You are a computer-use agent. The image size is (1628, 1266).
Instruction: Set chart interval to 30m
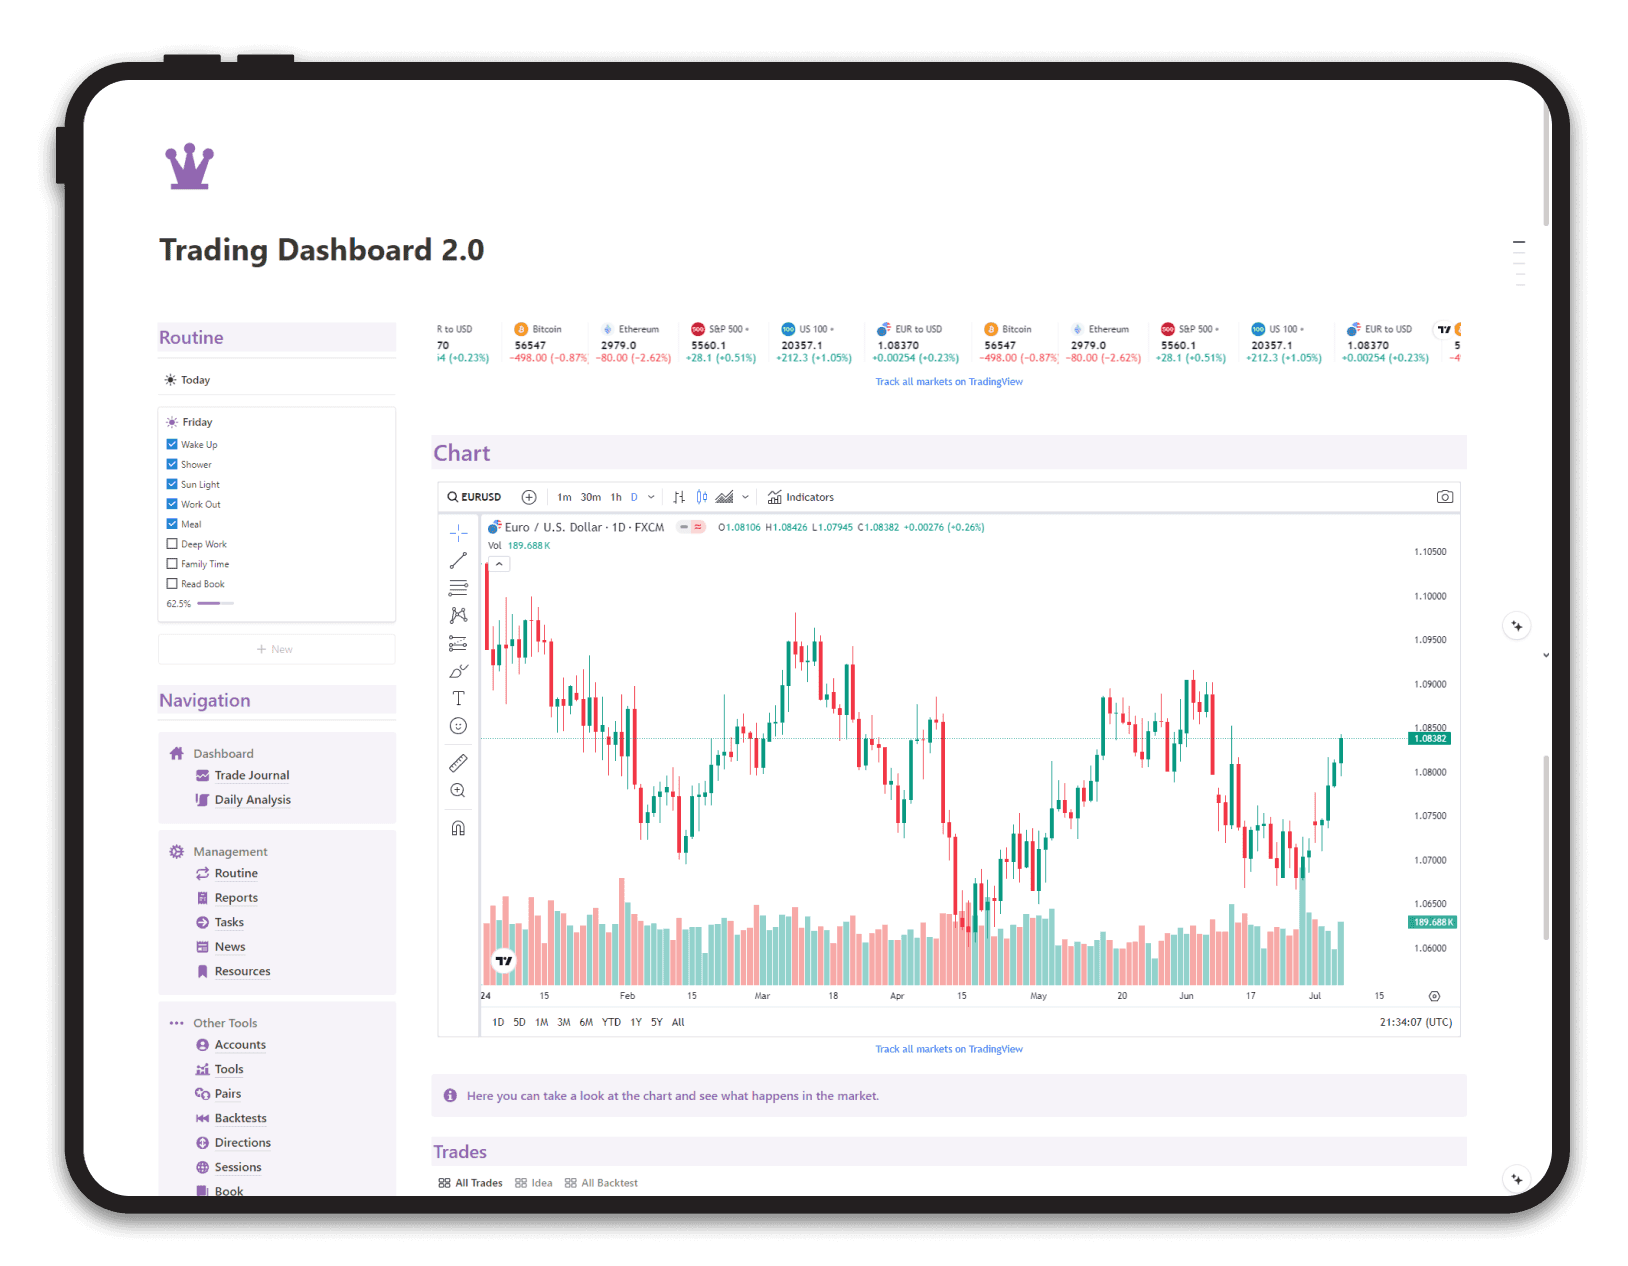tap(591, 497)
